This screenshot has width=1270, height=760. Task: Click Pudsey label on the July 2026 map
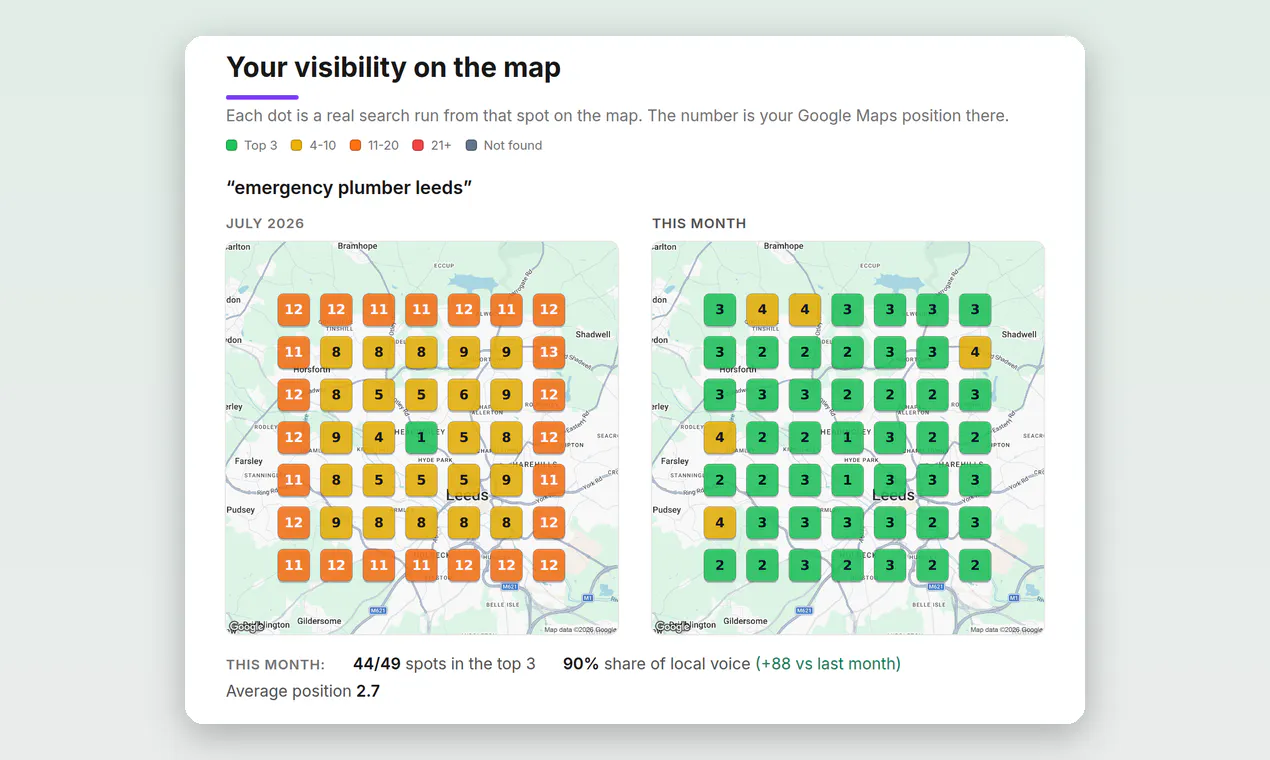click(x=241, y=510)
